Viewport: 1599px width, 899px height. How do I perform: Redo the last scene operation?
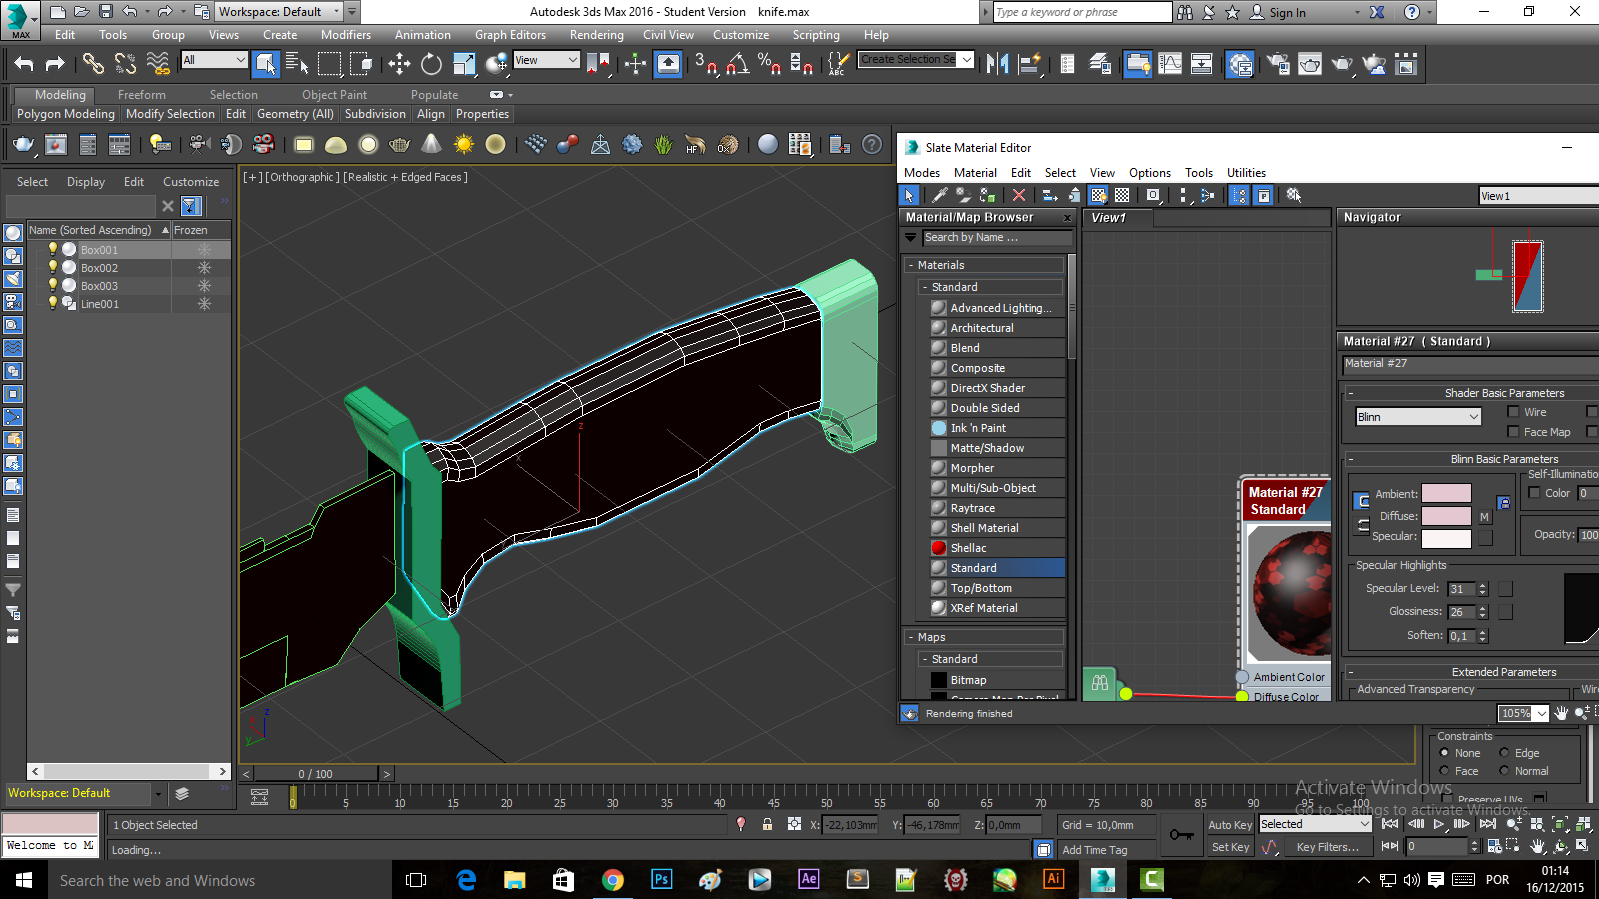55,64
